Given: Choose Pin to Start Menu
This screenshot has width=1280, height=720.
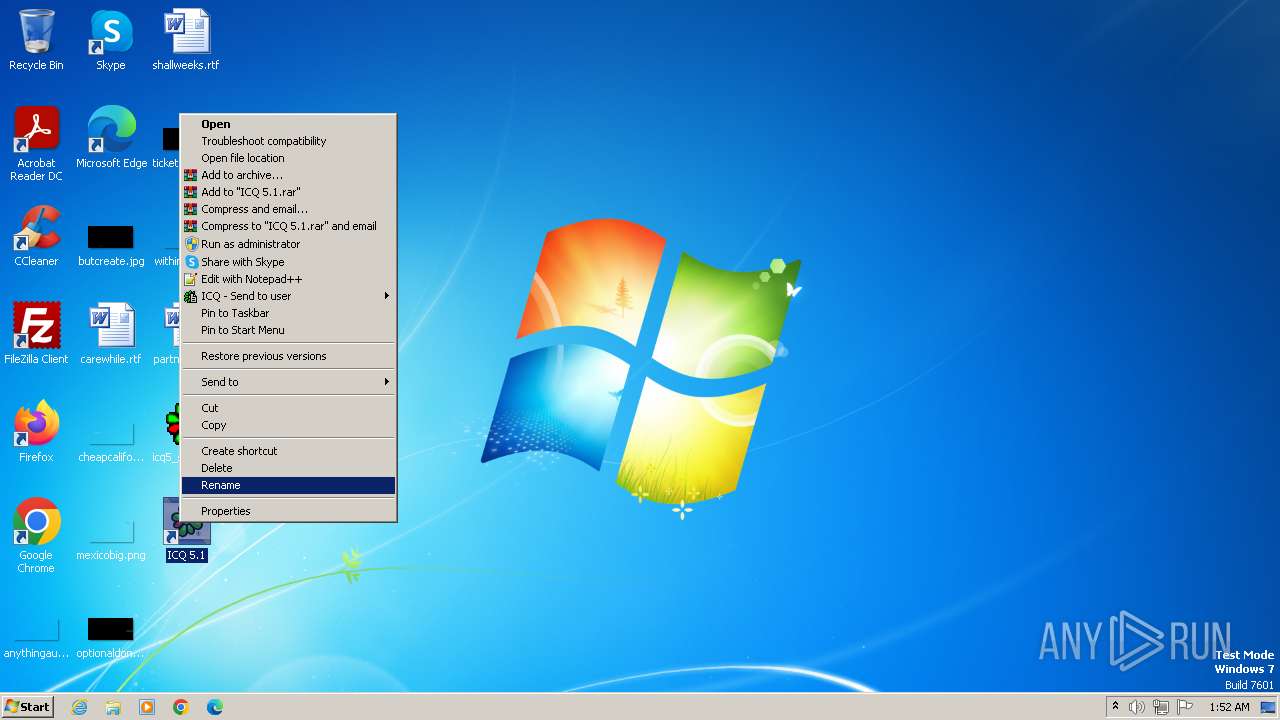Looking at the screenshot, I should pos(288,330).
